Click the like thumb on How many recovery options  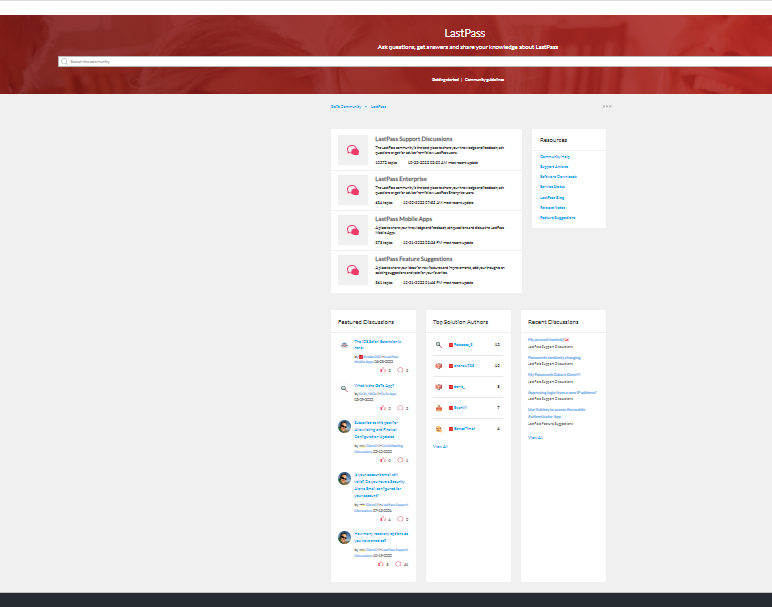[x=381, y=564]
